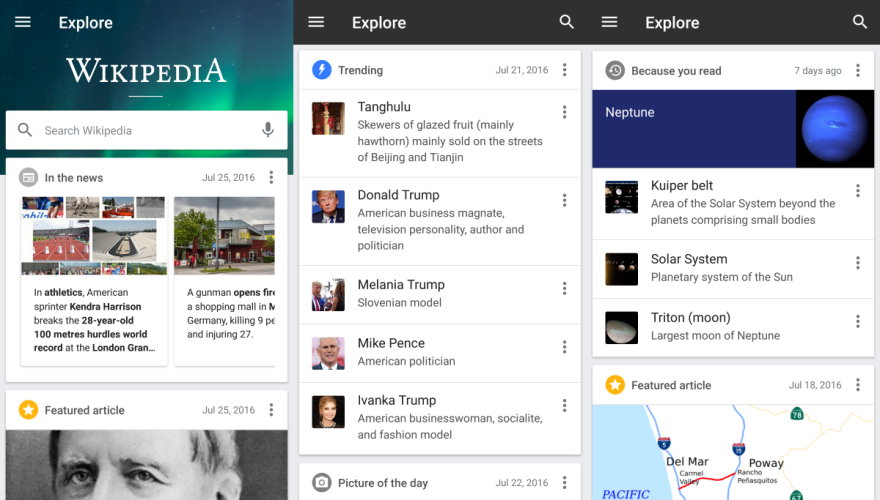880x500 pixels.
Task: Open the Solar System article title
Action: point(689,259)
